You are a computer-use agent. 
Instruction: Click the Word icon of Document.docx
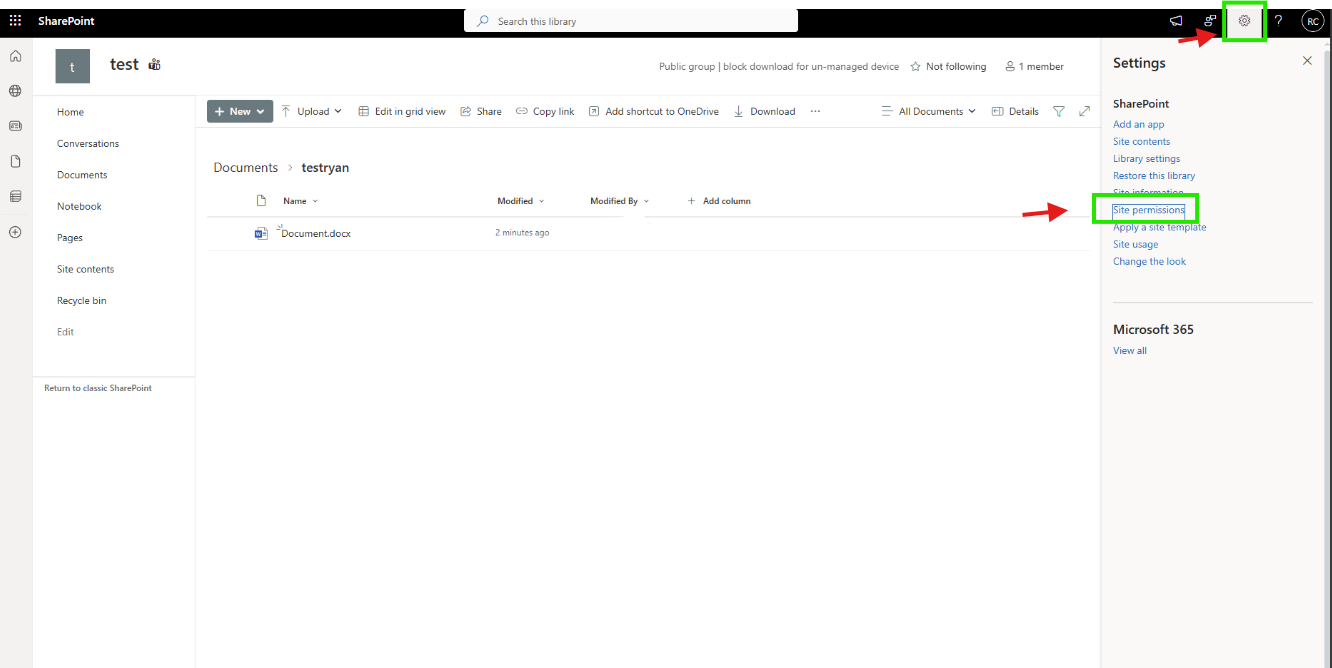pyautogui.click(x=261, y=233)
